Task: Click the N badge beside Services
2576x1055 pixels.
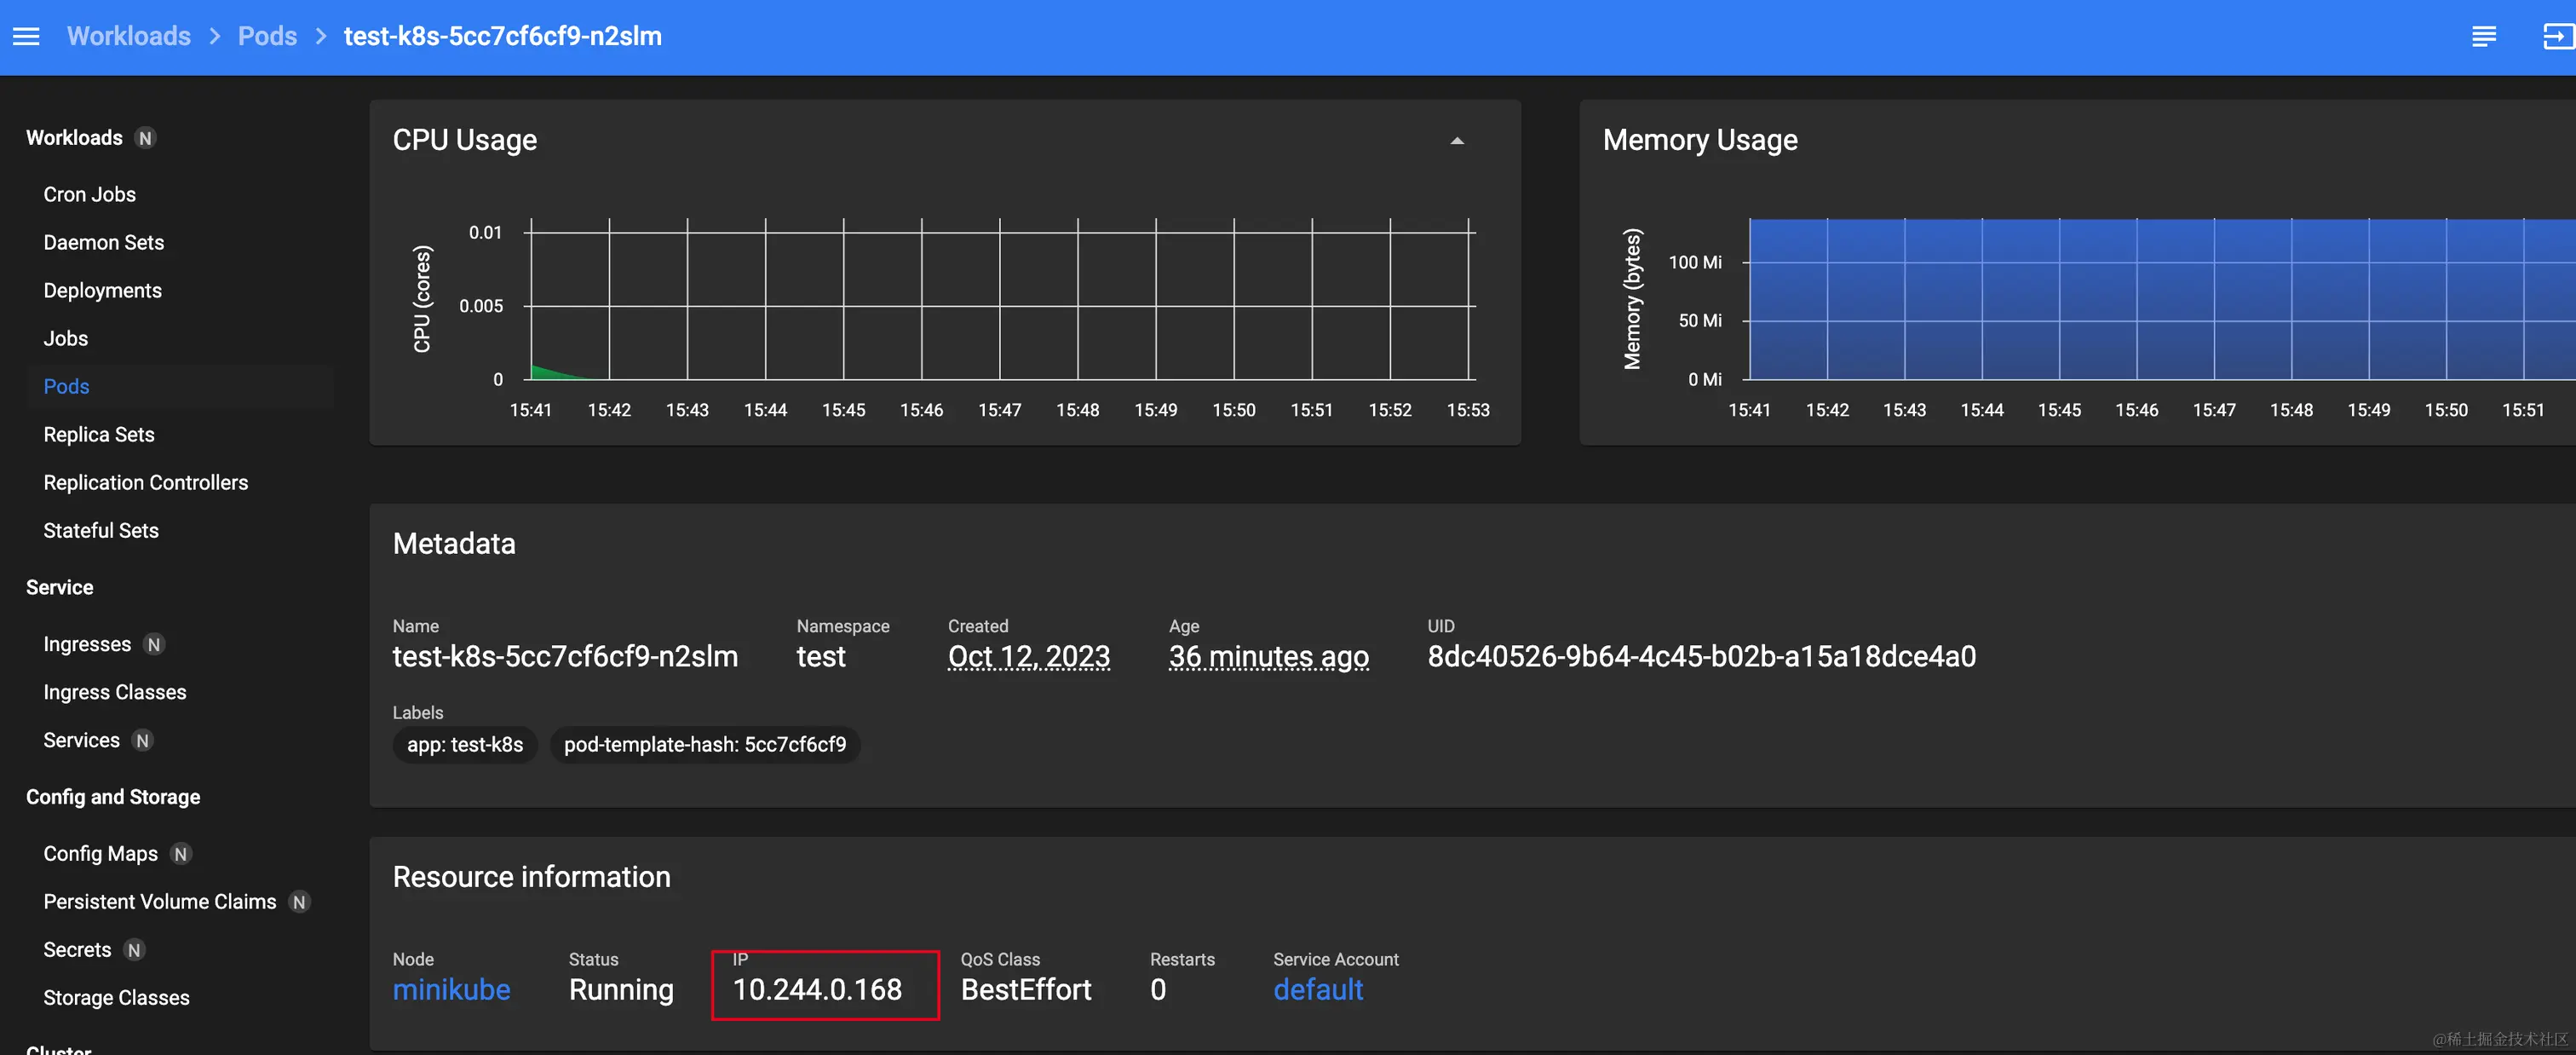Action: [x=143, y=741]
